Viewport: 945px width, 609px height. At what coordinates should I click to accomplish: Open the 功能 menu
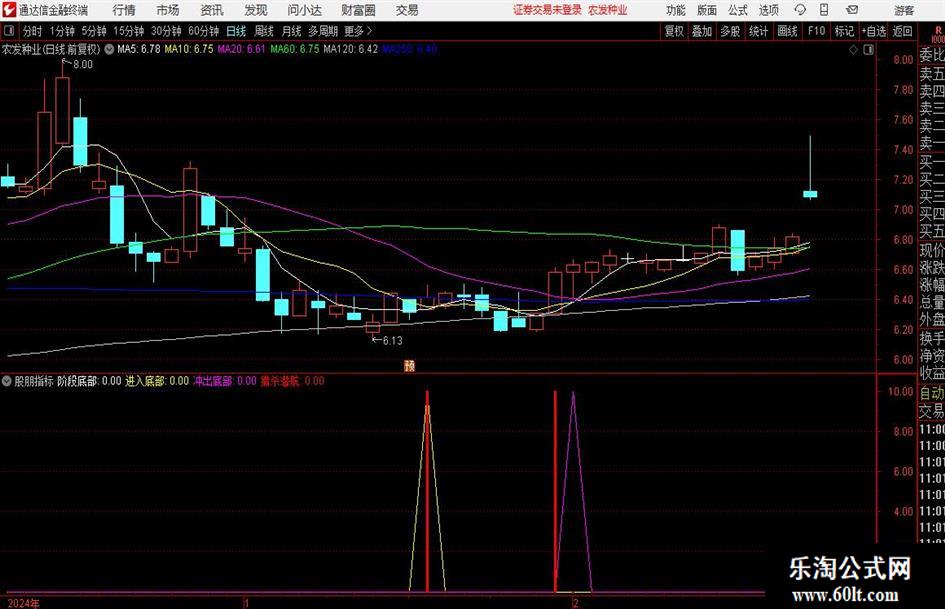[x=676, y=10]
